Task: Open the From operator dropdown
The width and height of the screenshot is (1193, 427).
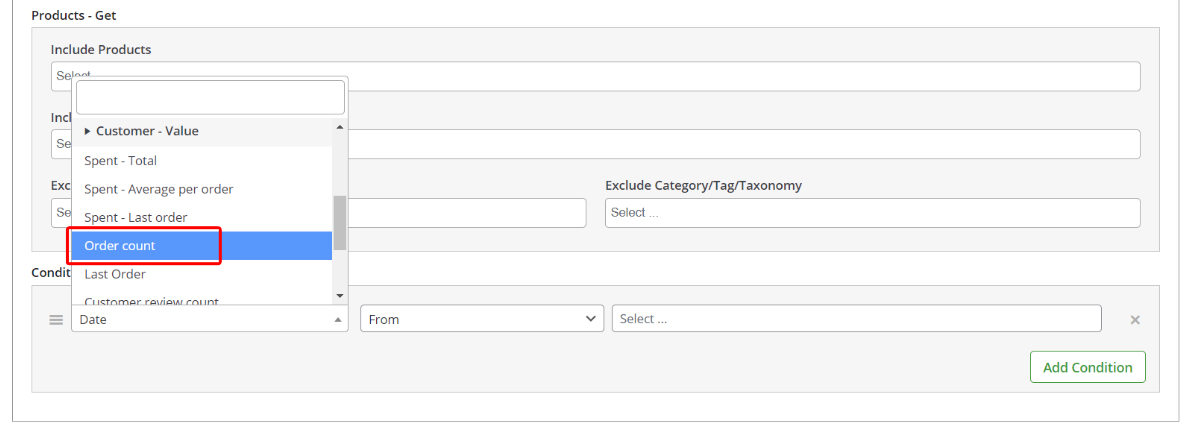Action: pyautogui.click(x=482, y=319)
